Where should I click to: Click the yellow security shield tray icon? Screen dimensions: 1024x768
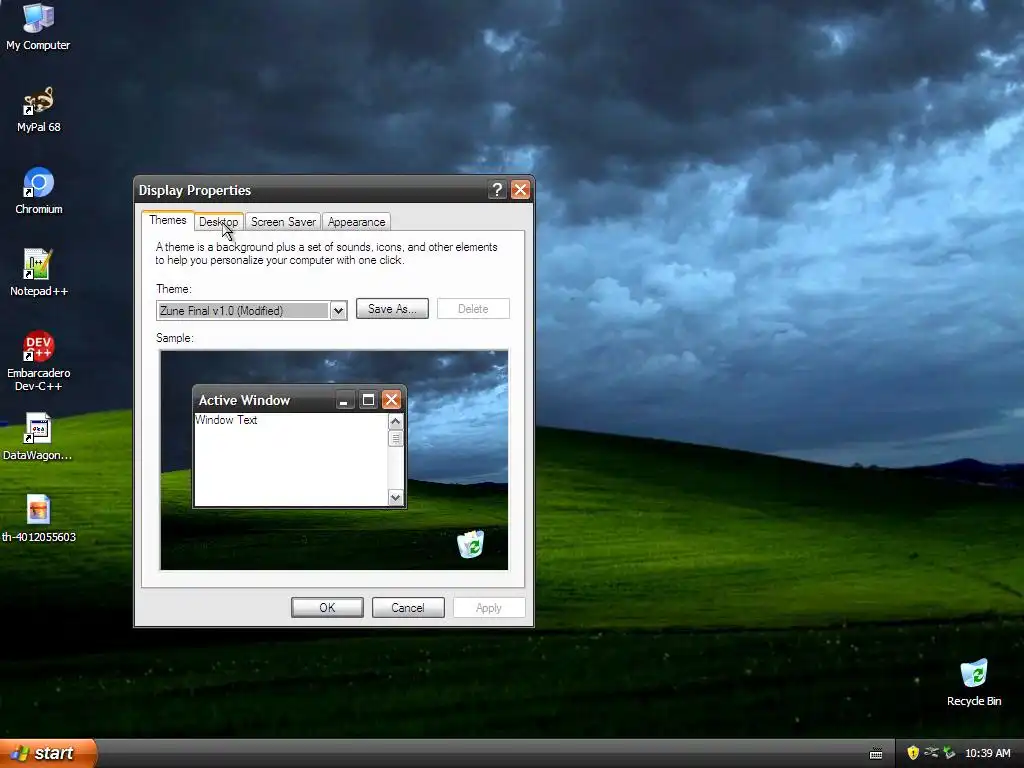point(913,753)
